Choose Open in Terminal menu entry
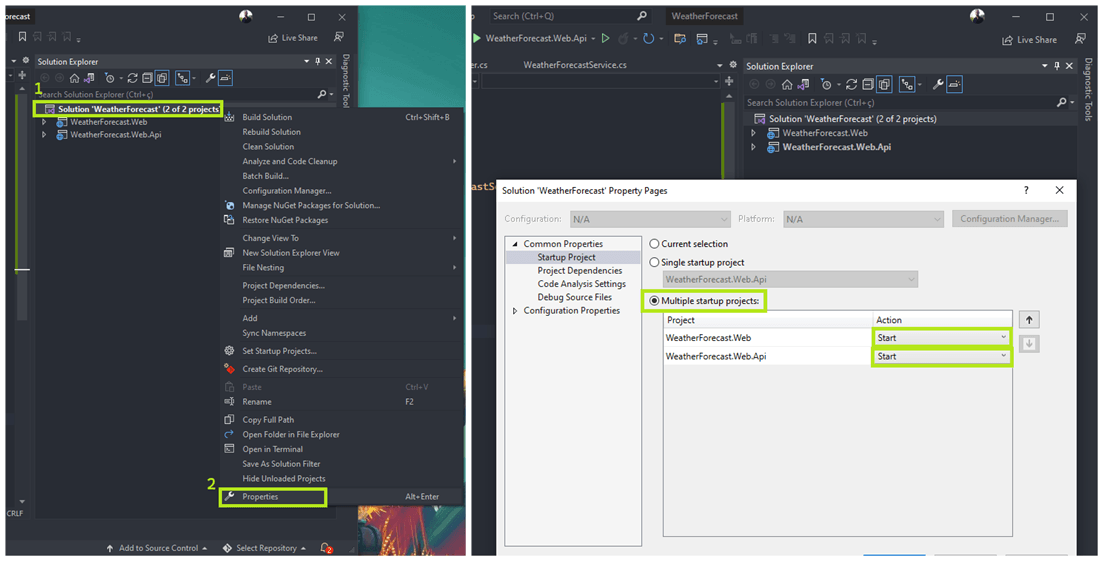Screen dimensions: 1103x561 [x=342, y=449]
